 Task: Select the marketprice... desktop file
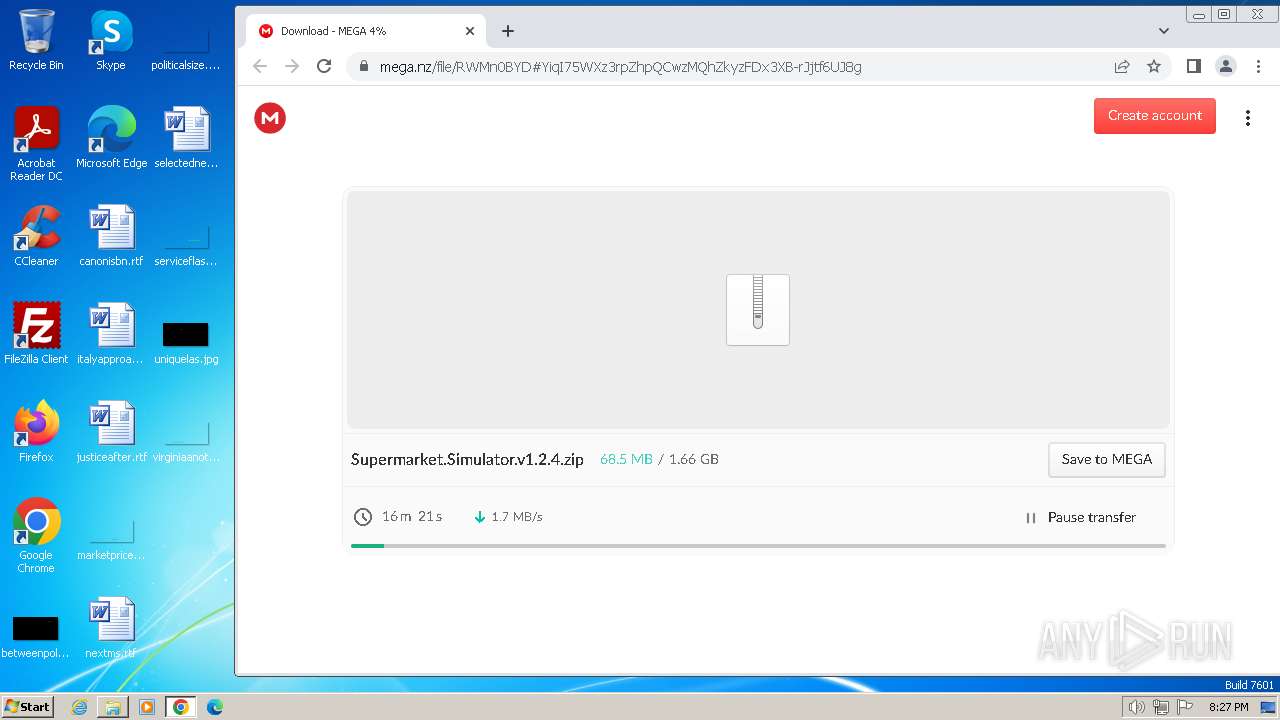point(111,539)
